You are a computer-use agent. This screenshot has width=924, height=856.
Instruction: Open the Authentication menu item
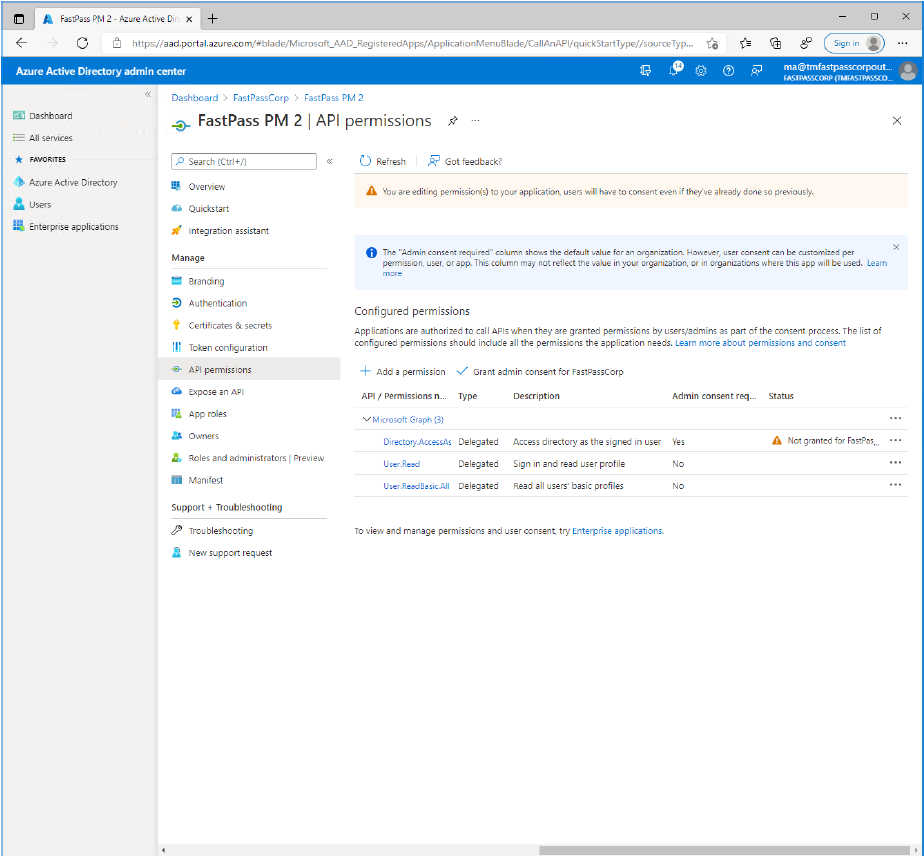pos(217,303)
